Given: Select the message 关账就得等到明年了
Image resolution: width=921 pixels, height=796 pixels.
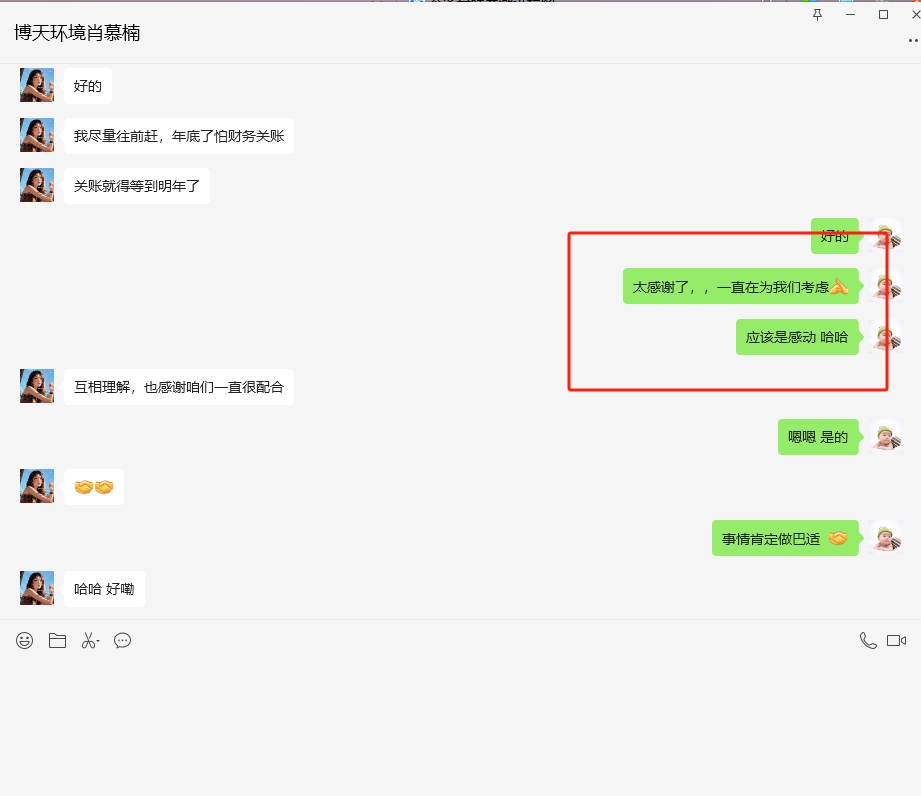Looking at the screenshot, I should pyautogui.click(x=137, y=186).
